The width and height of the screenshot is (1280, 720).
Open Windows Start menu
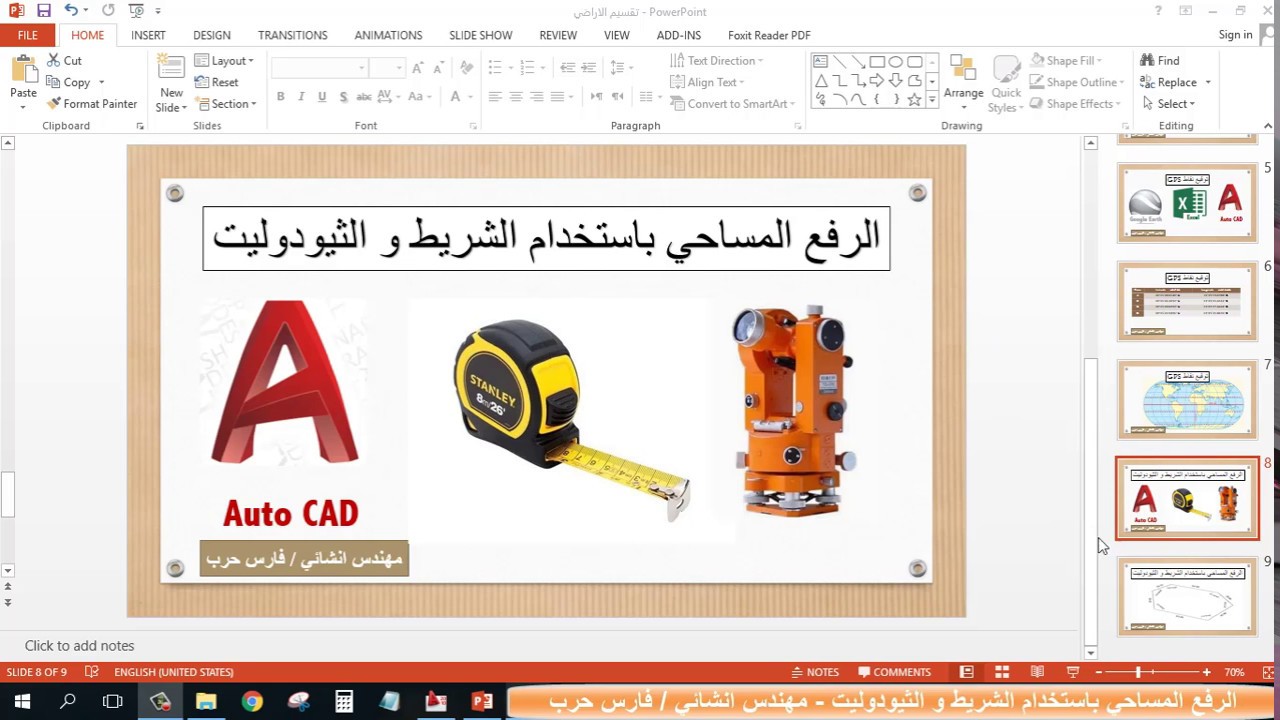pos(22,702)
